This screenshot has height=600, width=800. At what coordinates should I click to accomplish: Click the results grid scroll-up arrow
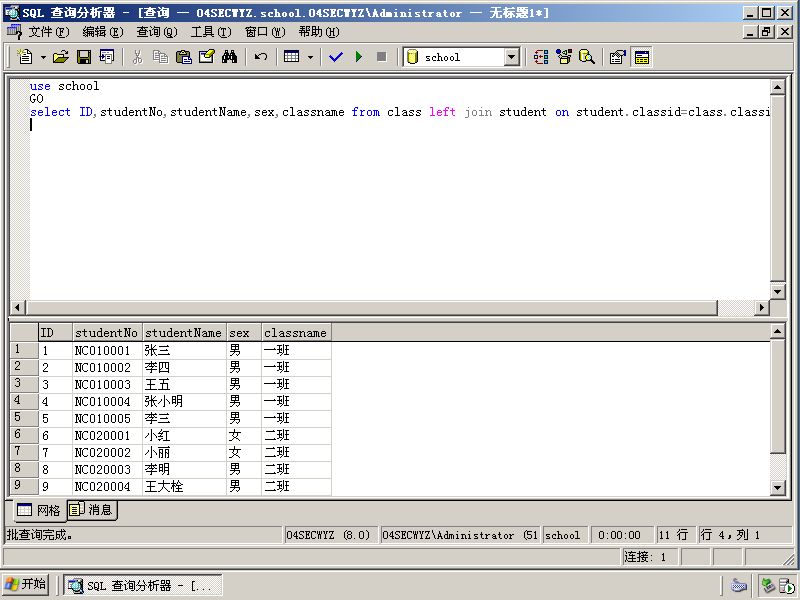(777, 332)
